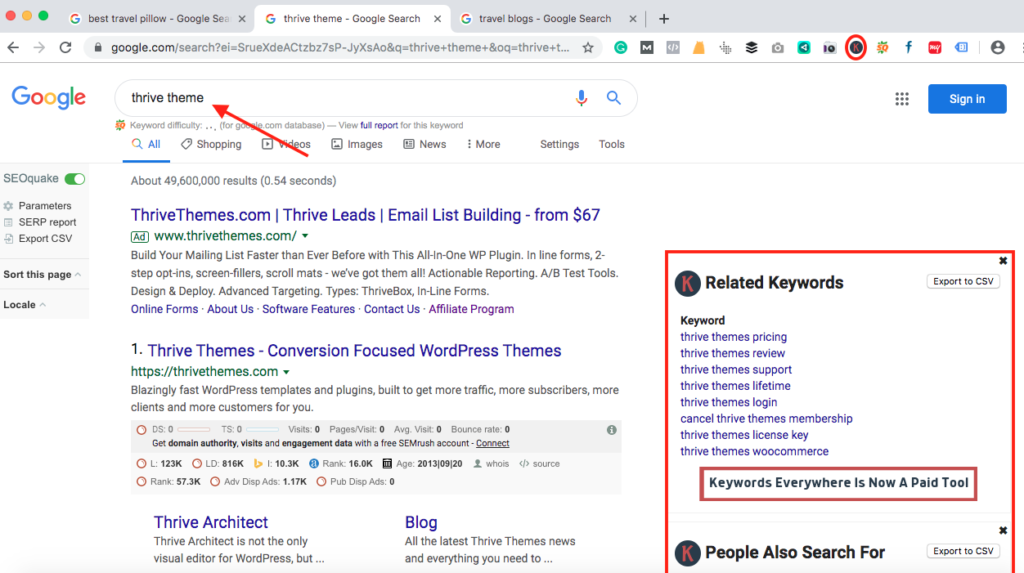Click the browser address bar URL

340,47
